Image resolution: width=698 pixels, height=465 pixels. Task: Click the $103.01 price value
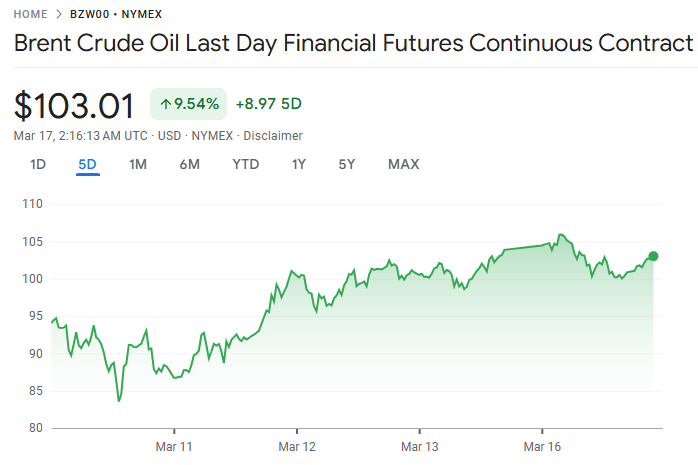(x=74, y=105)
